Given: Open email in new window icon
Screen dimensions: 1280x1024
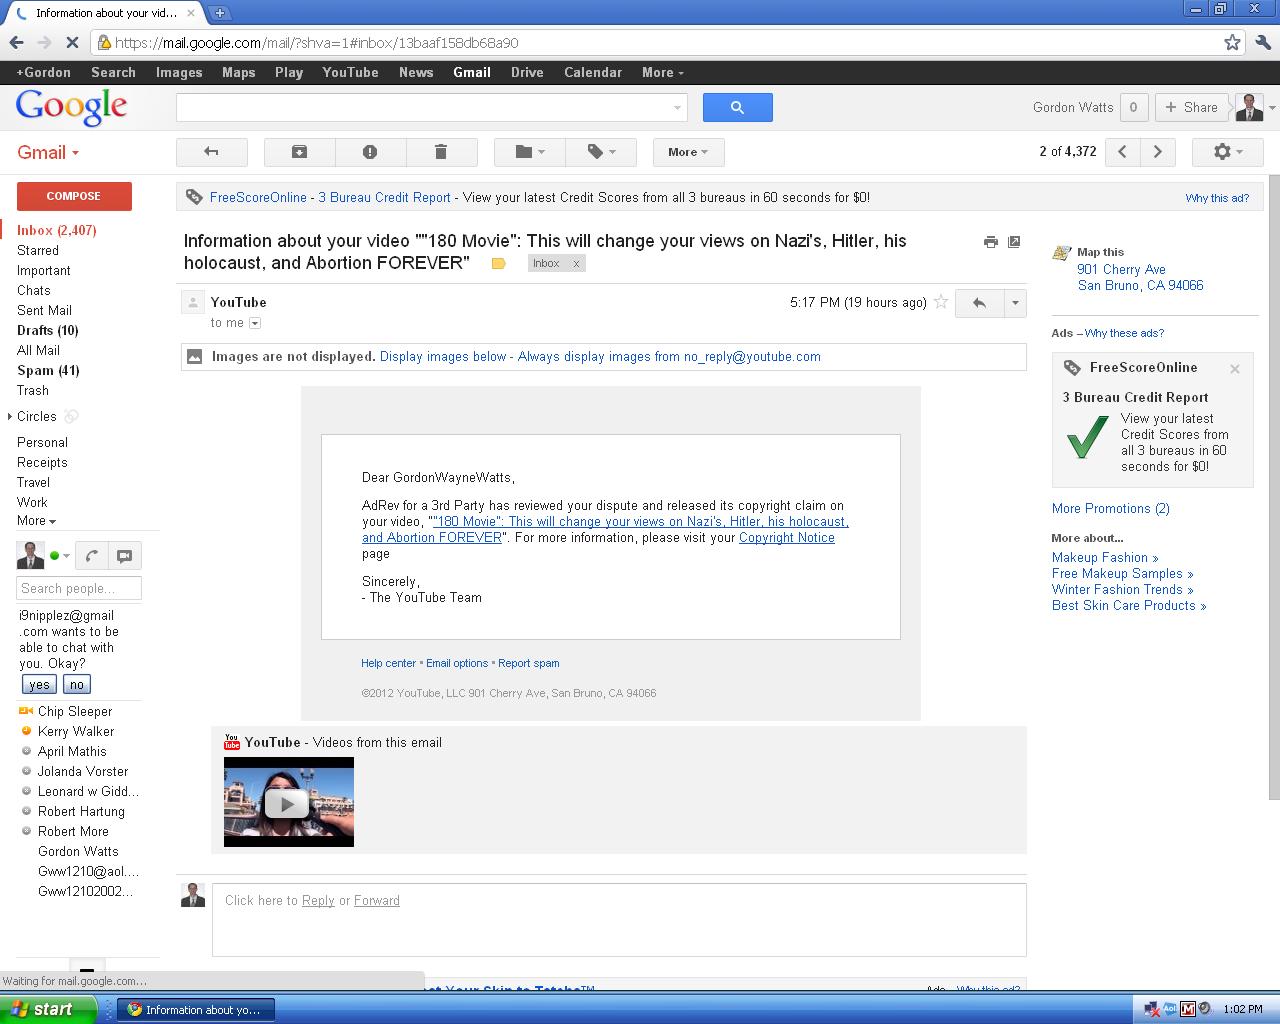Looking at the screenshot, I should [1014, 242].
